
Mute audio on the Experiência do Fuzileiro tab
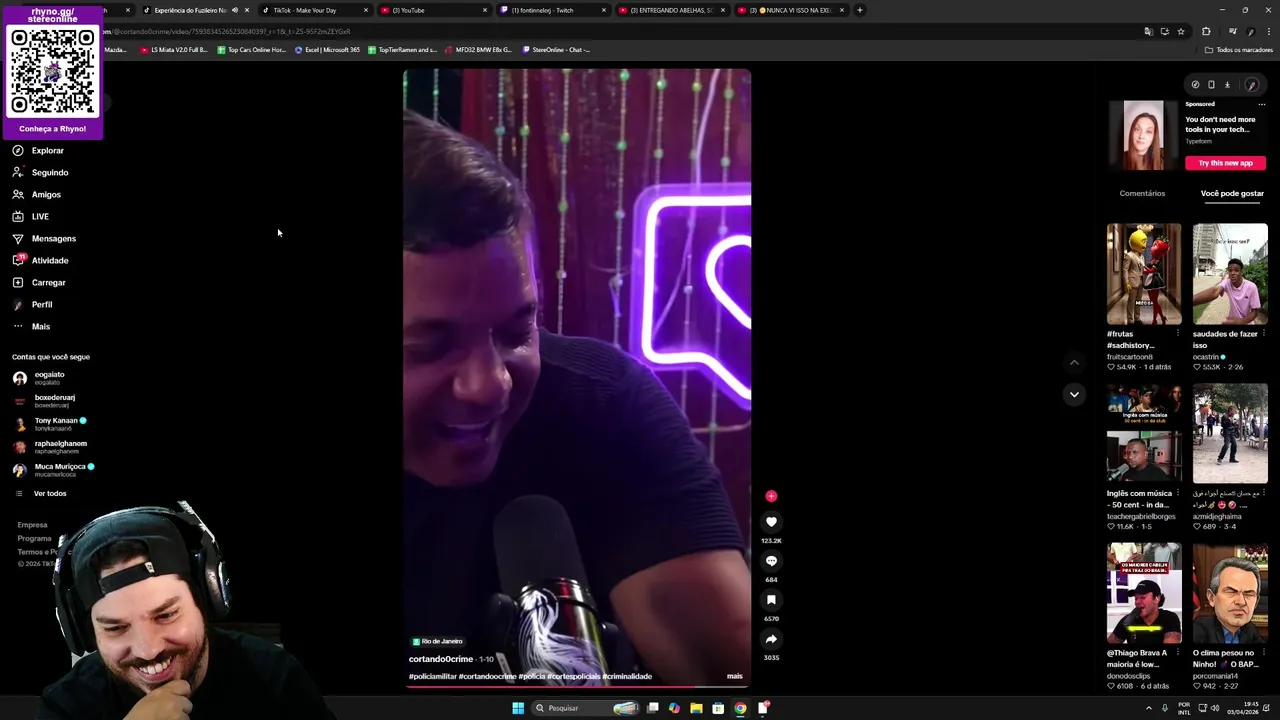pyautogui.click(x=235, y=10)
